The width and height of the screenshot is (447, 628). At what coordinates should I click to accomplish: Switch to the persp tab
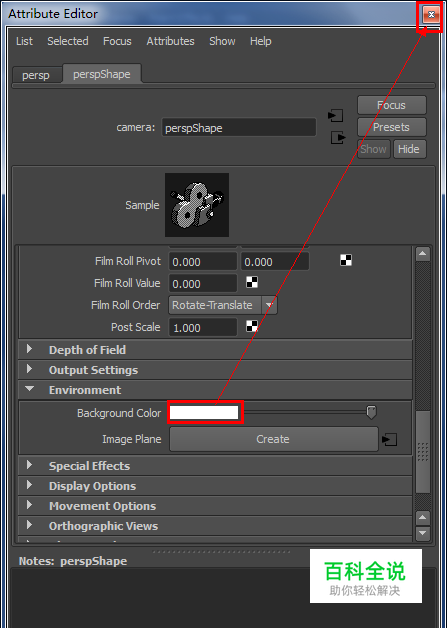click(36, 75)
